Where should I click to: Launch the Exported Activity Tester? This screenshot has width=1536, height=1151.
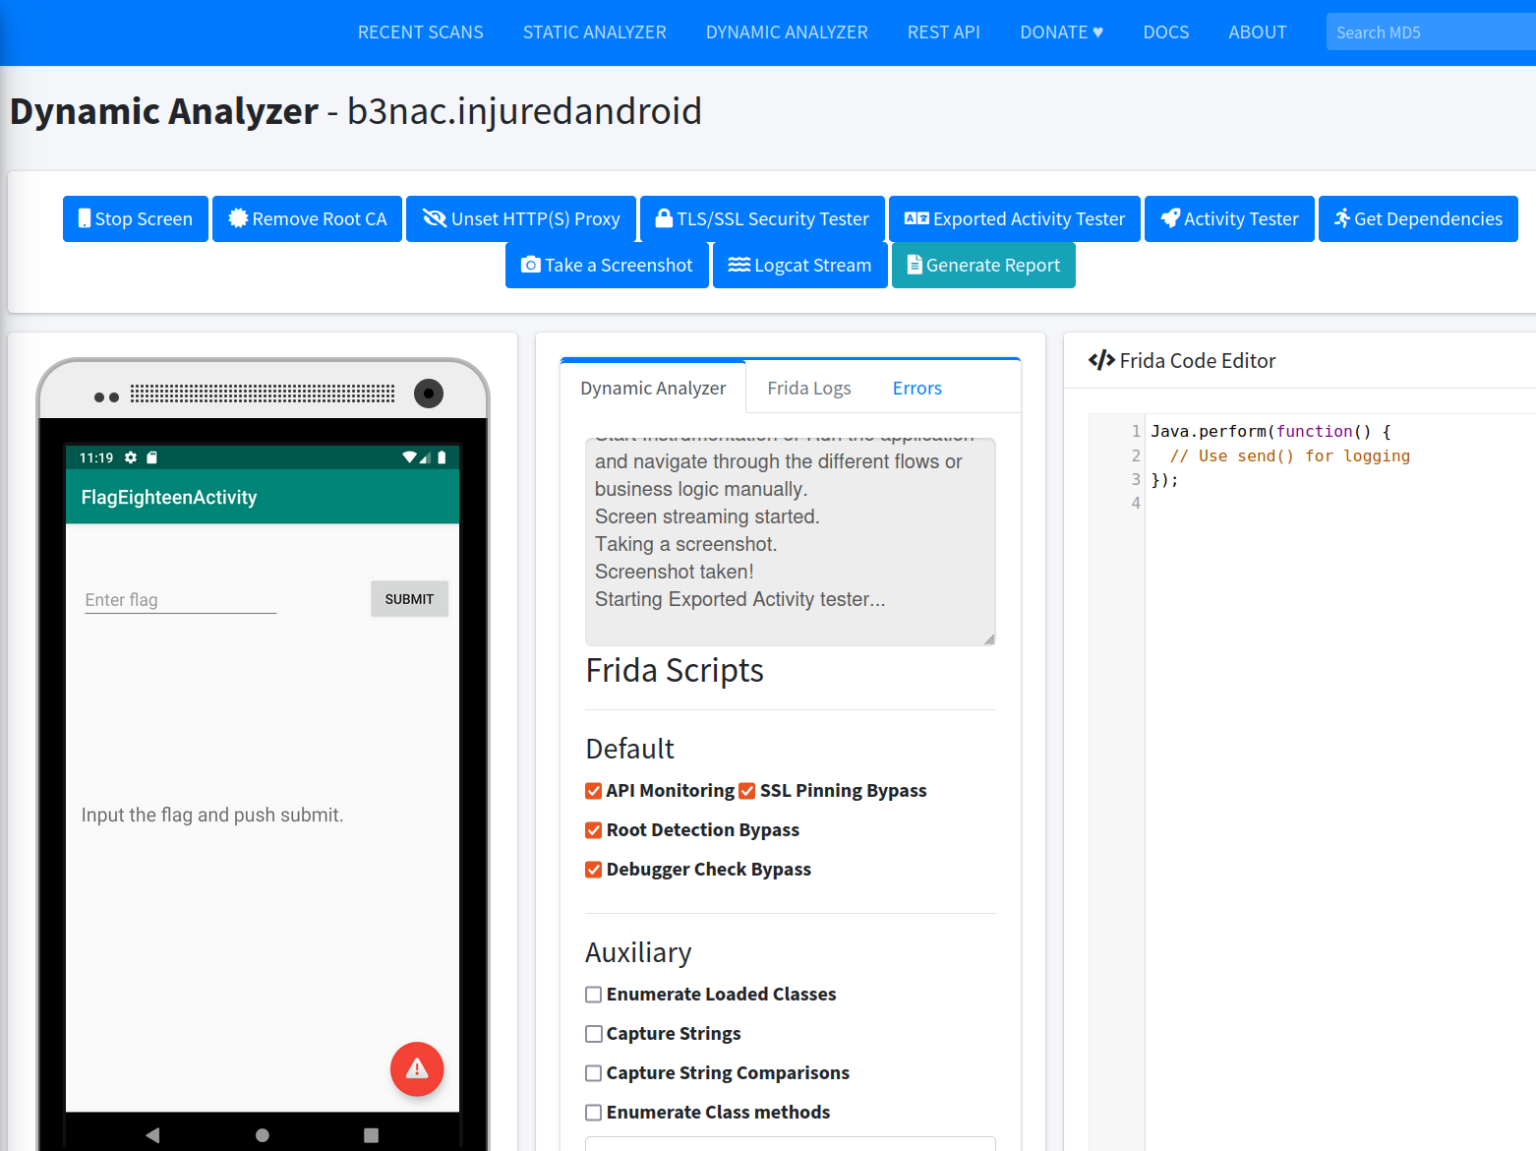pos(1014,219)
